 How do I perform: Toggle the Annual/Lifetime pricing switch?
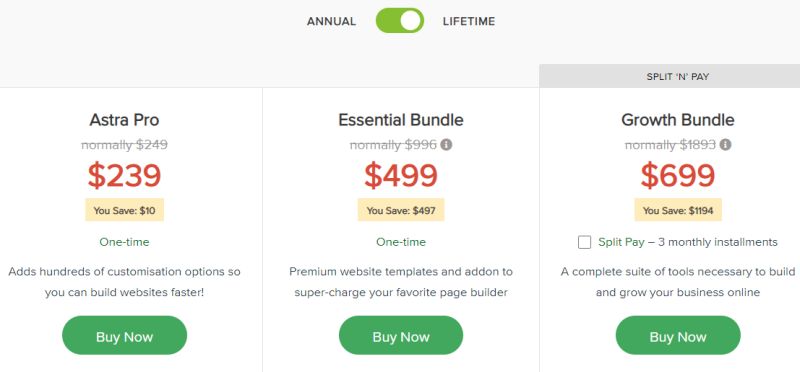[399, 21]
